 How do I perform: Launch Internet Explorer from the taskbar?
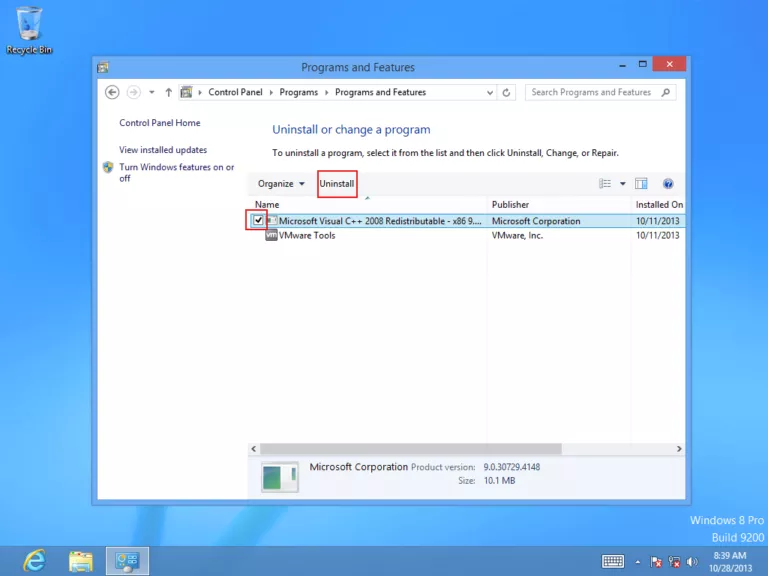coord(34,561)
